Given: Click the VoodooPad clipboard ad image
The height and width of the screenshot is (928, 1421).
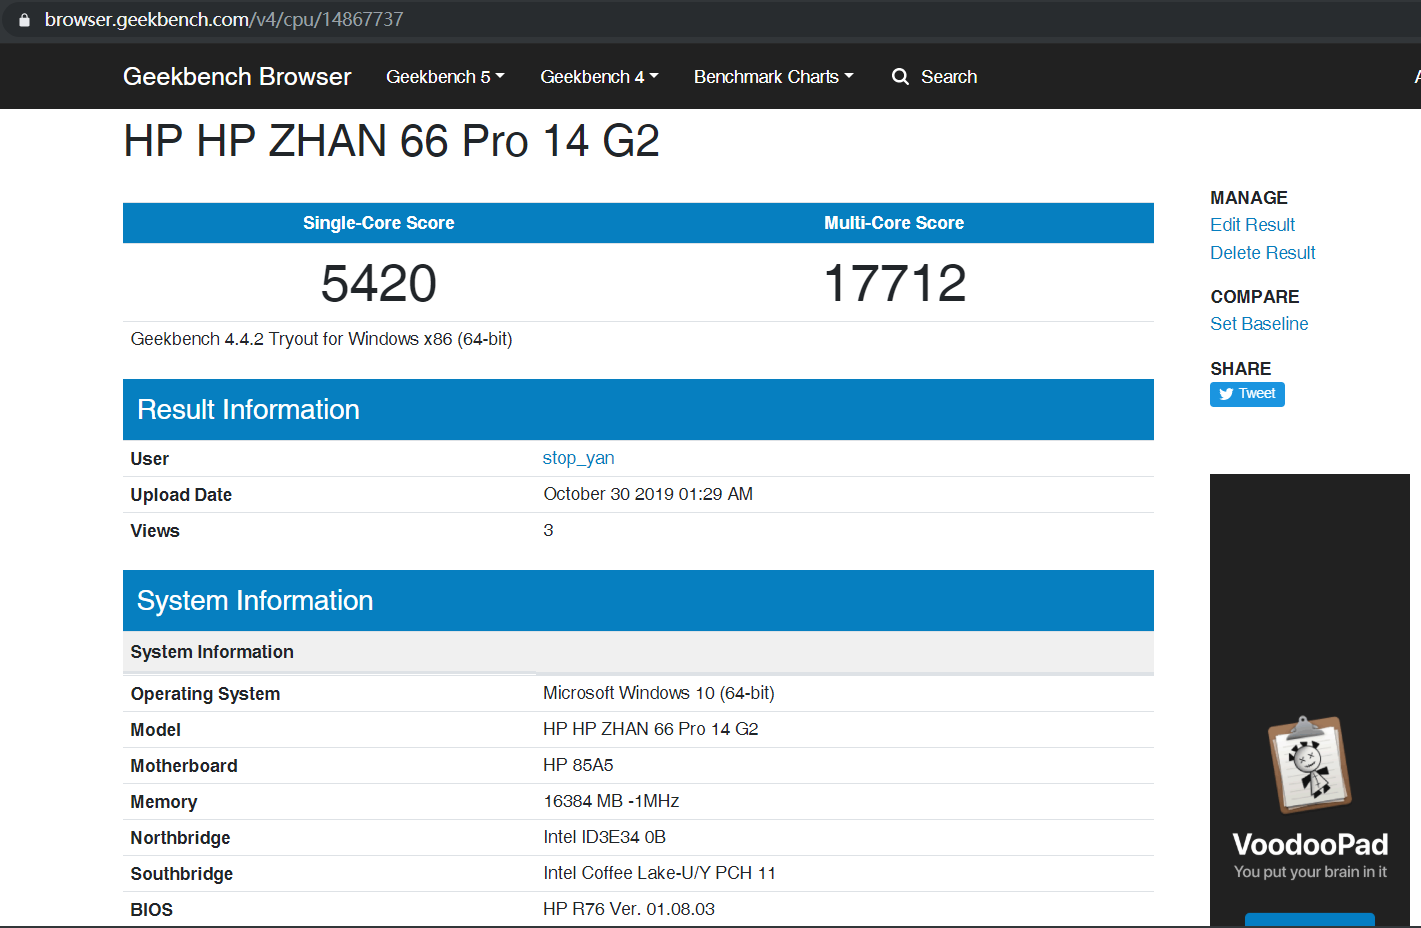Looking at the screenshot, I should click(x=1310, y=764).
